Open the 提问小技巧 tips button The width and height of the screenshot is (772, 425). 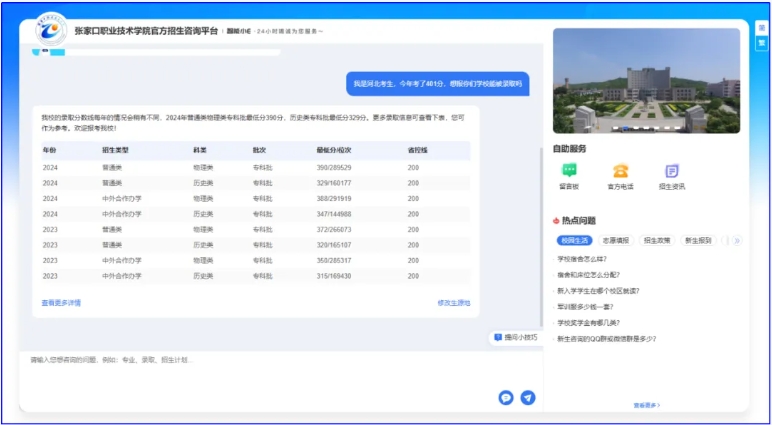(x=516, y=337)
